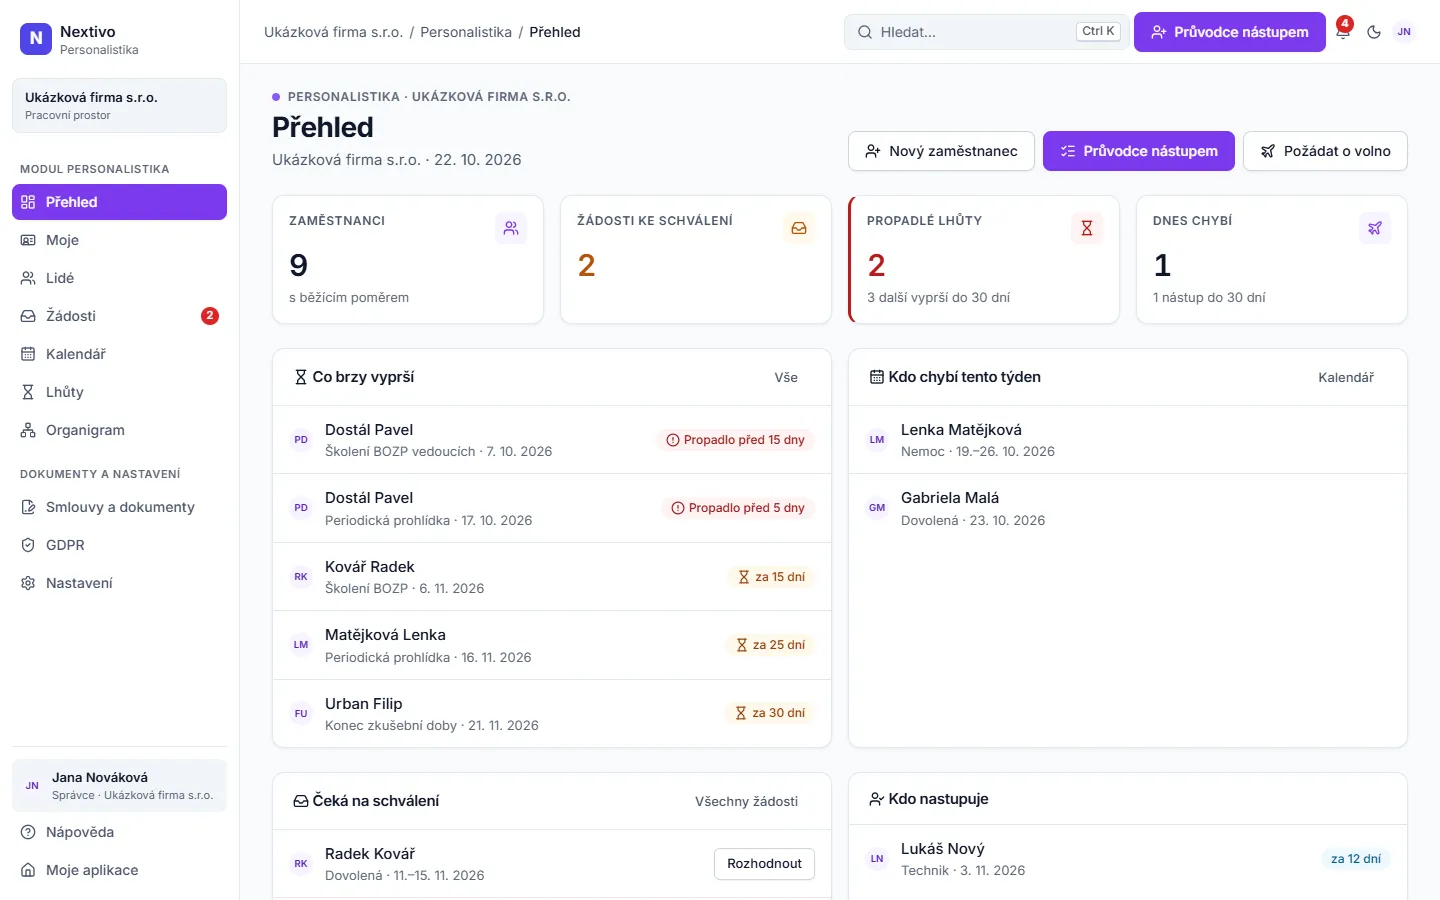
Task: Open Lidé section in sidebar
Action: point(119,278)
